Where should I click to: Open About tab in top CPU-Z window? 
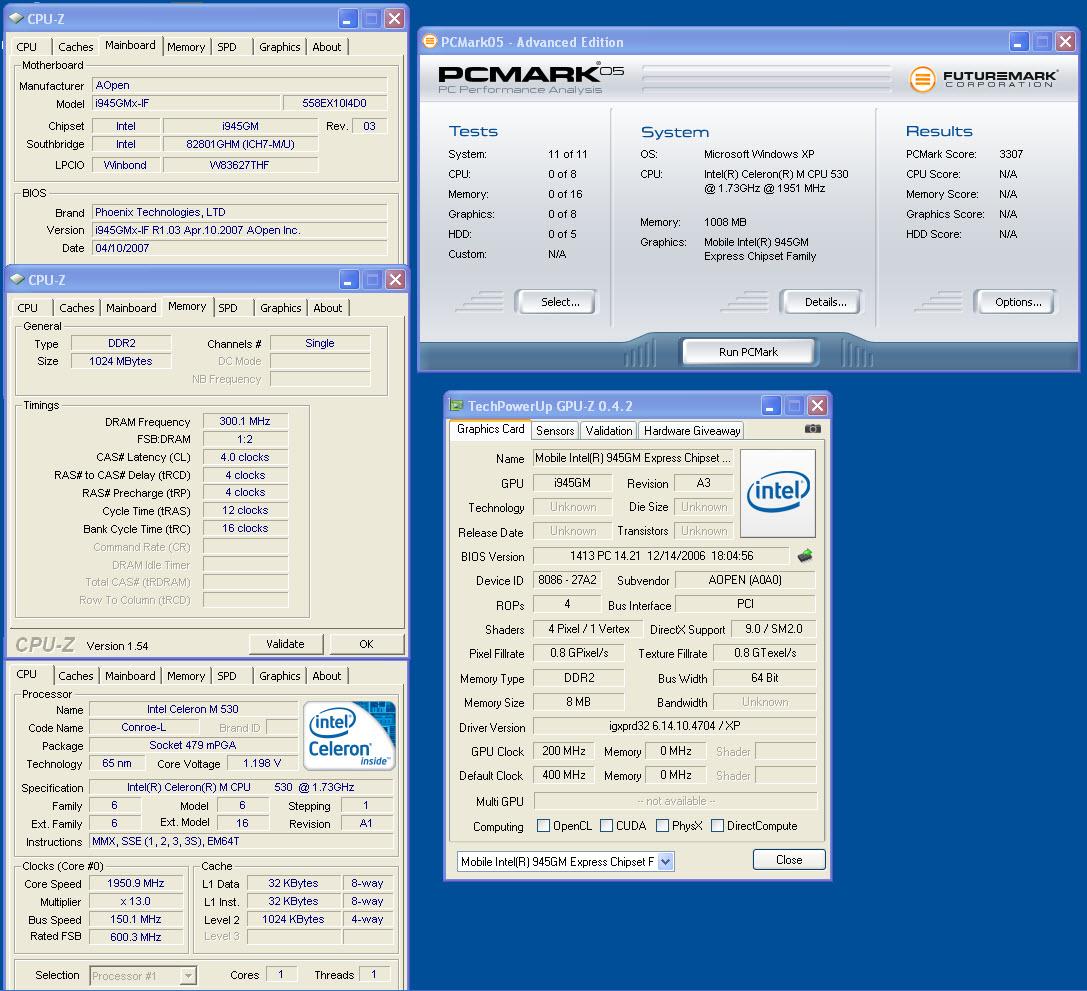click(327, 46)
